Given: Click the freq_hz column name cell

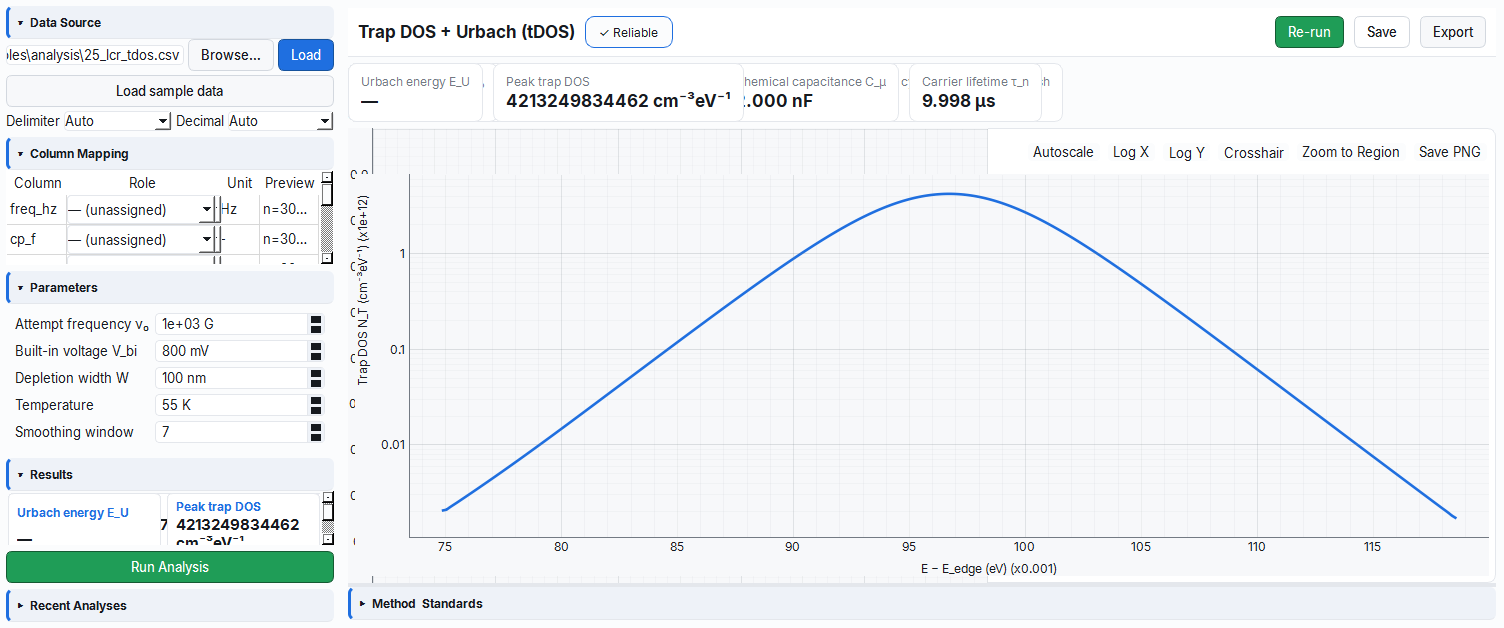Looking at the screenshot, I should tap(34, 210).
